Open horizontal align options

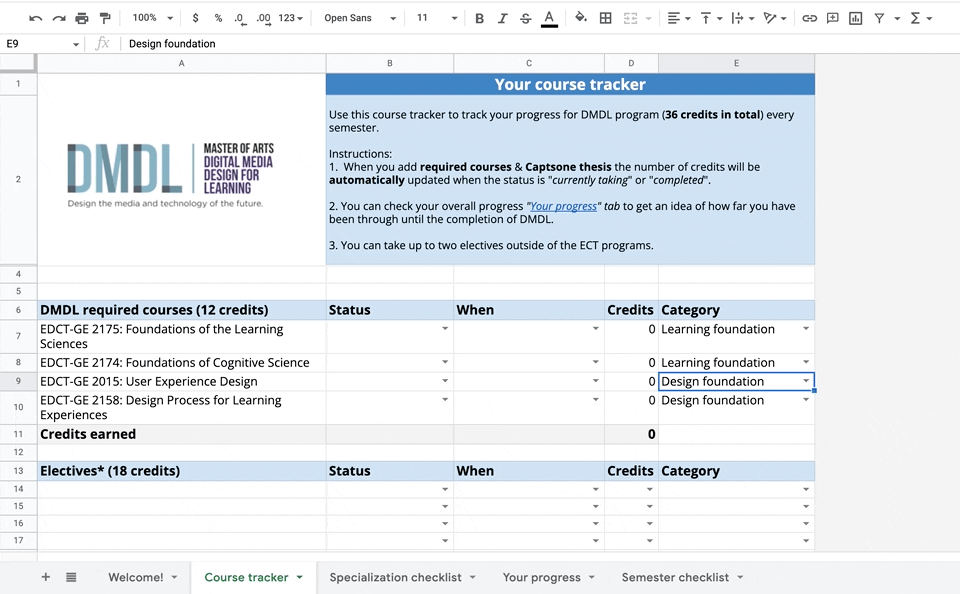(678, 18)
